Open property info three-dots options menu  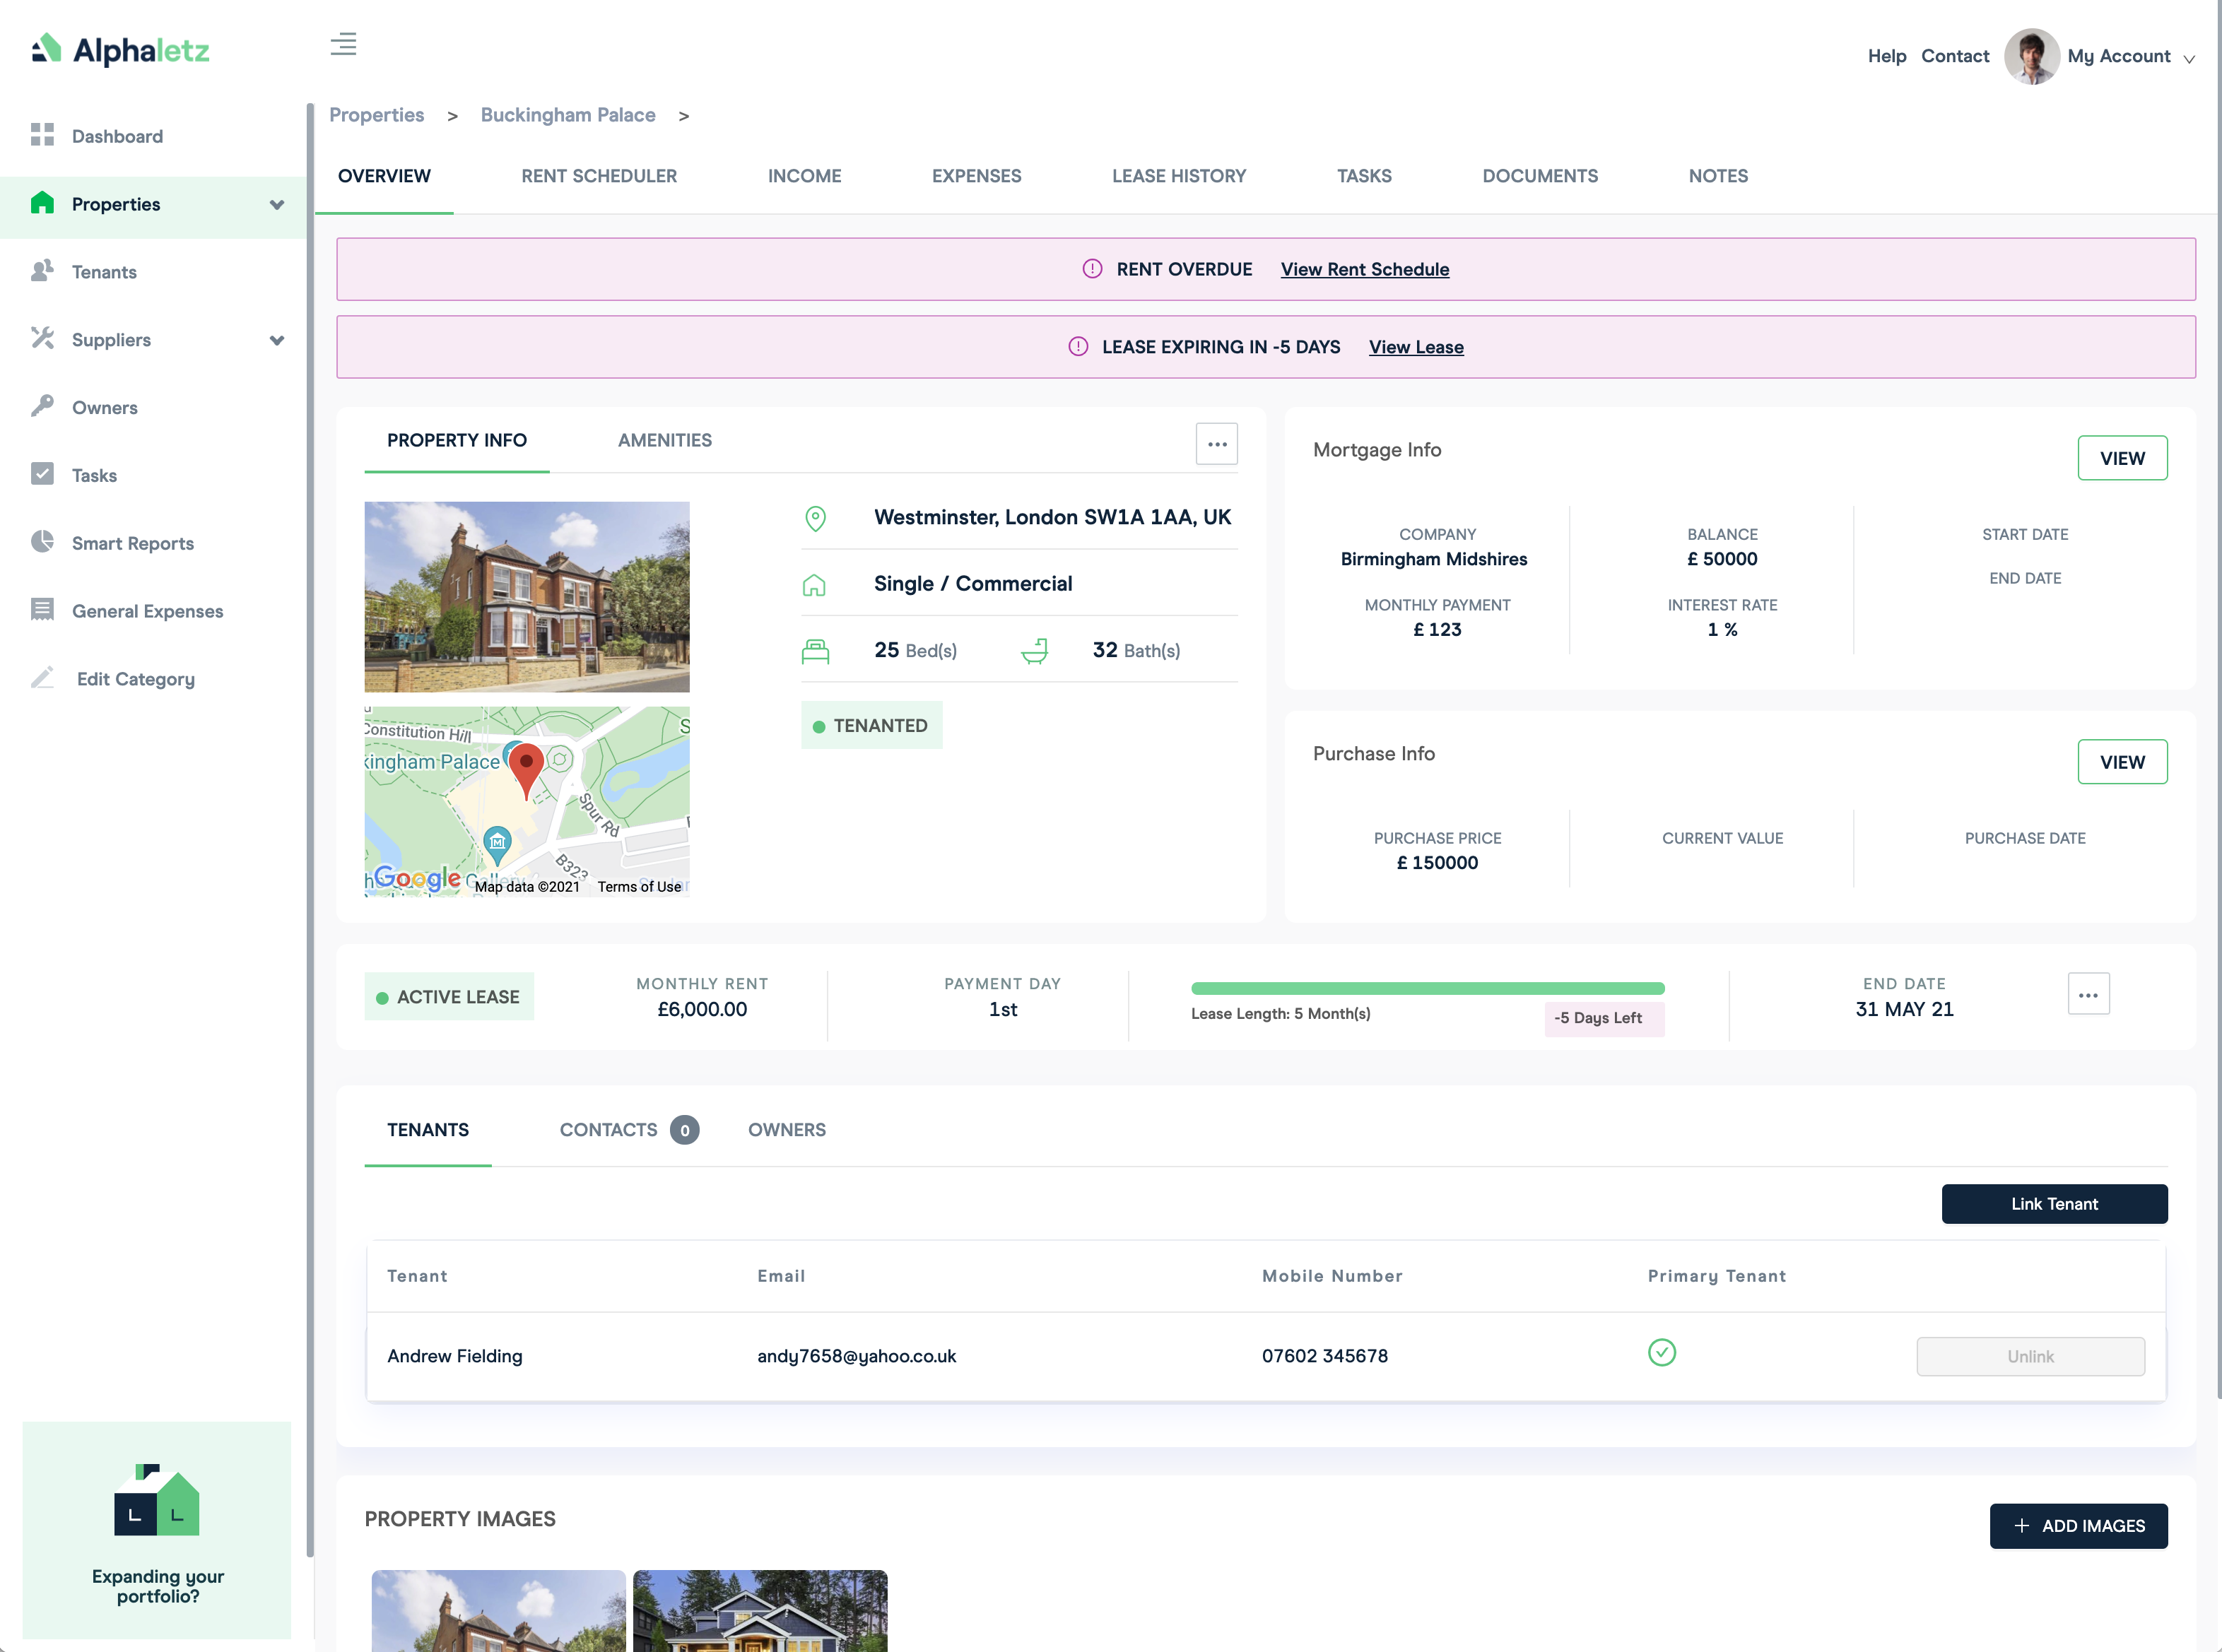click(1216, 444)
